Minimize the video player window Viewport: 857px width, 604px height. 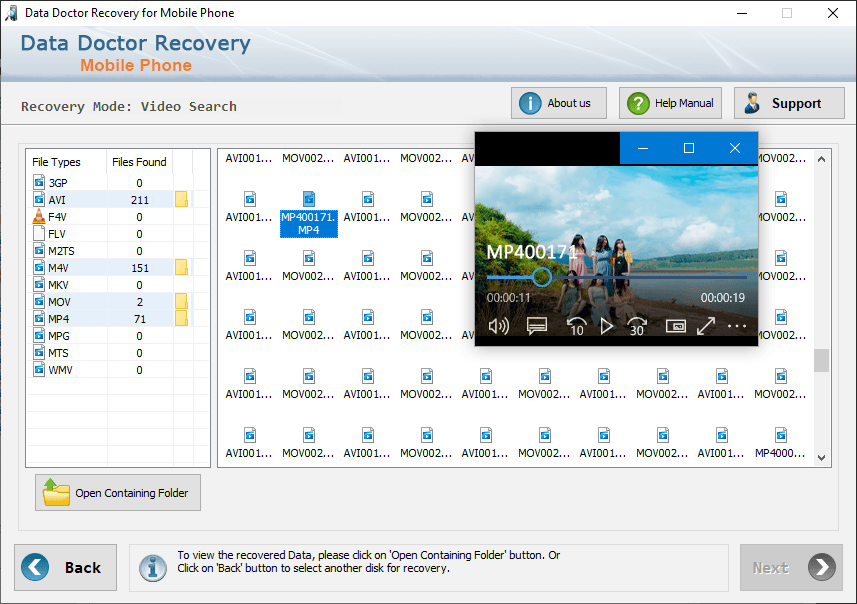pos(643,148)
